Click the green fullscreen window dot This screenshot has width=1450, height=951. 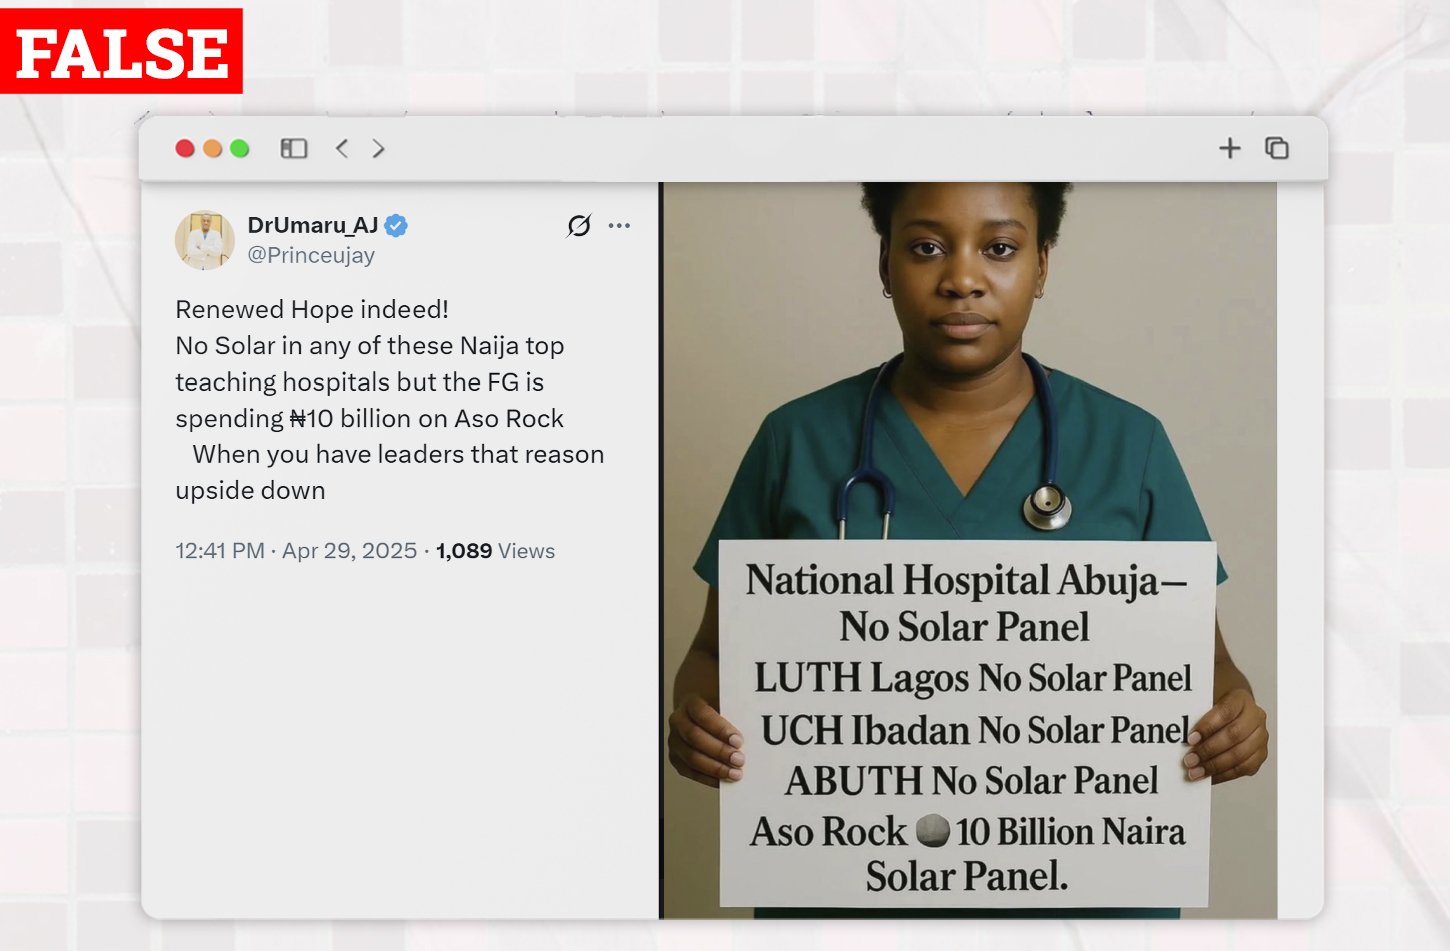click(239, 149)
